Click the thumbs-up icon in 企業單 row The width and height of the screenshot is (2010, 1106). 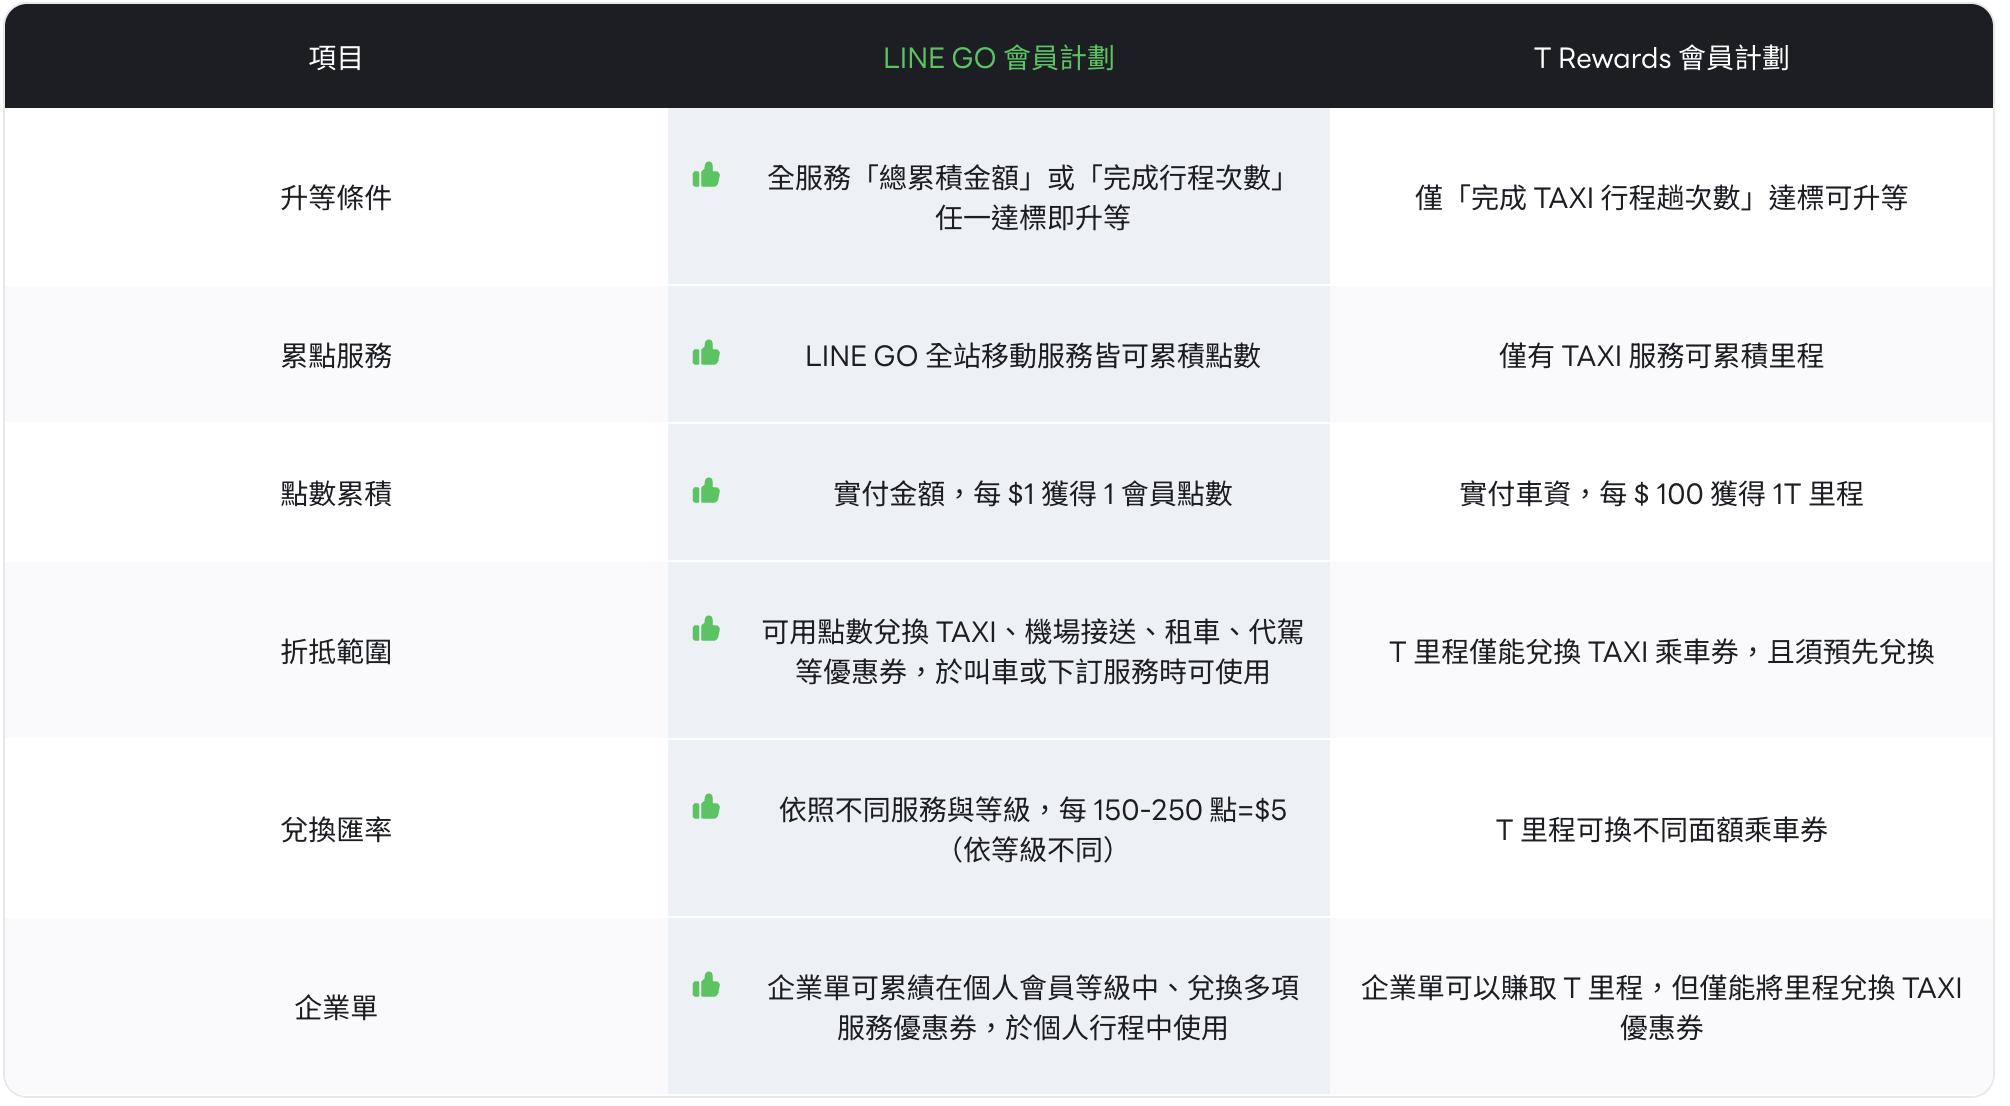pos(706,986)
